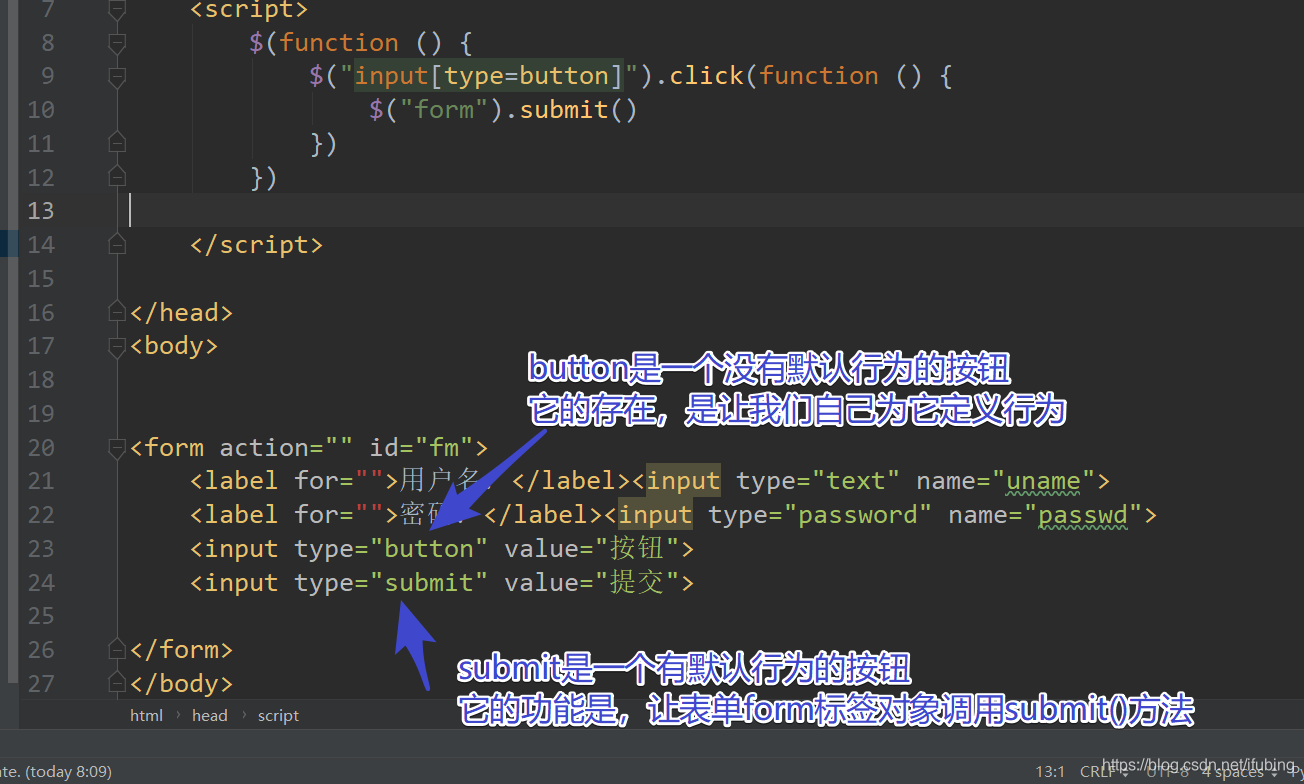Click type="text" on line 21

819,481
